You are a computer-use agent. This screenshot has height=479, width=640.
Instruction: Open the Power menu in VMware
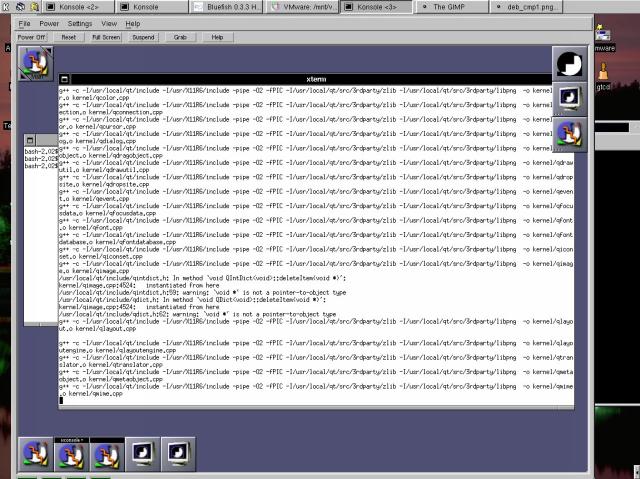coord(49,24)
